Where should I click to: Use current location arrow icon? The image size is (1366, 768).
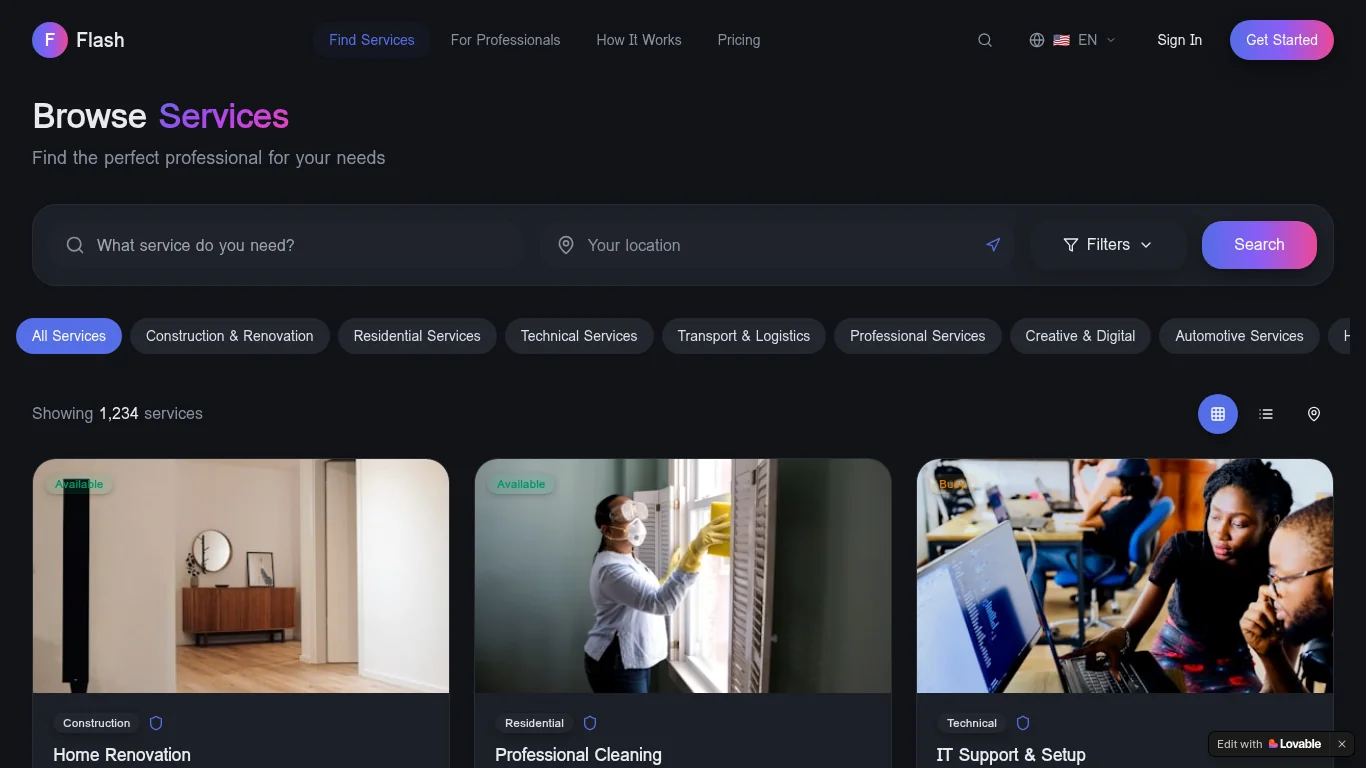[993, 245]
